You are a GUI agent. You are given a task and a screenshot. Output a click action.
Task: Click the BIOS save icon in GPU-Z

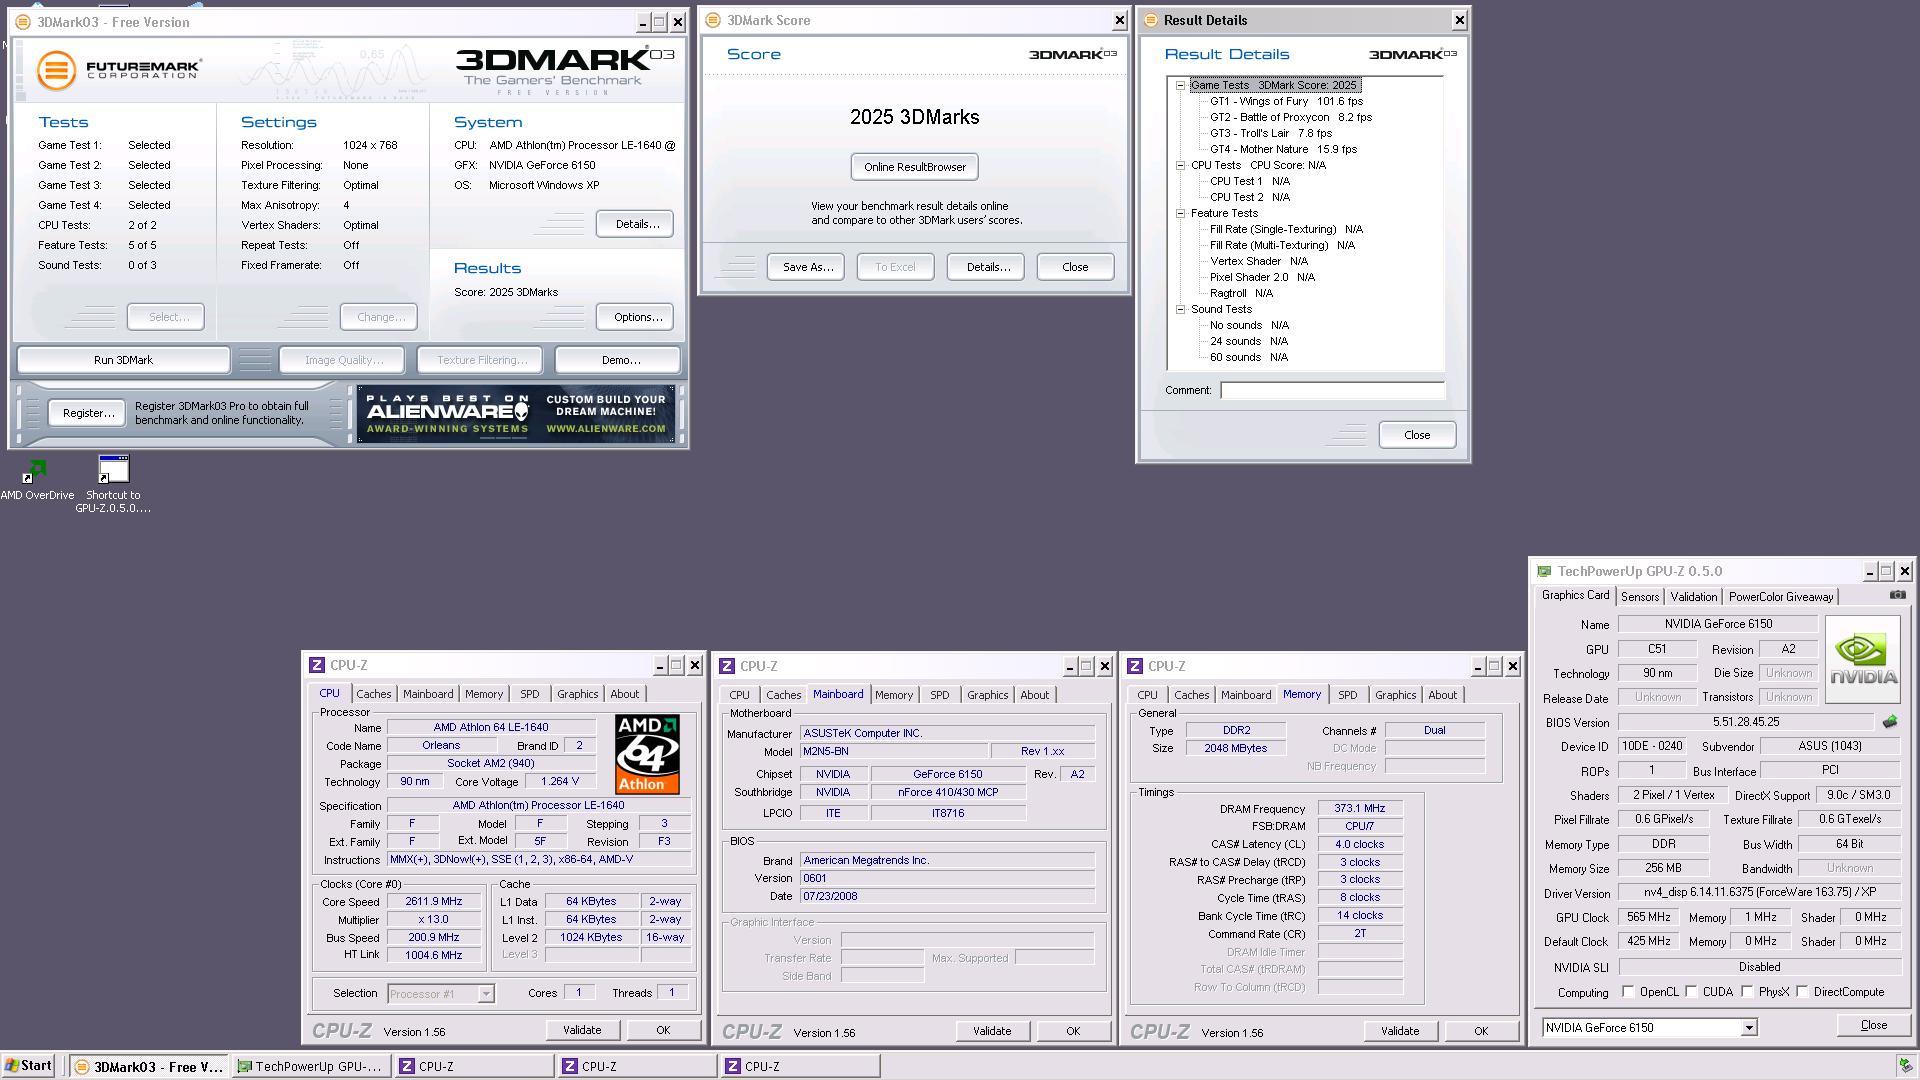point(1889,722)
